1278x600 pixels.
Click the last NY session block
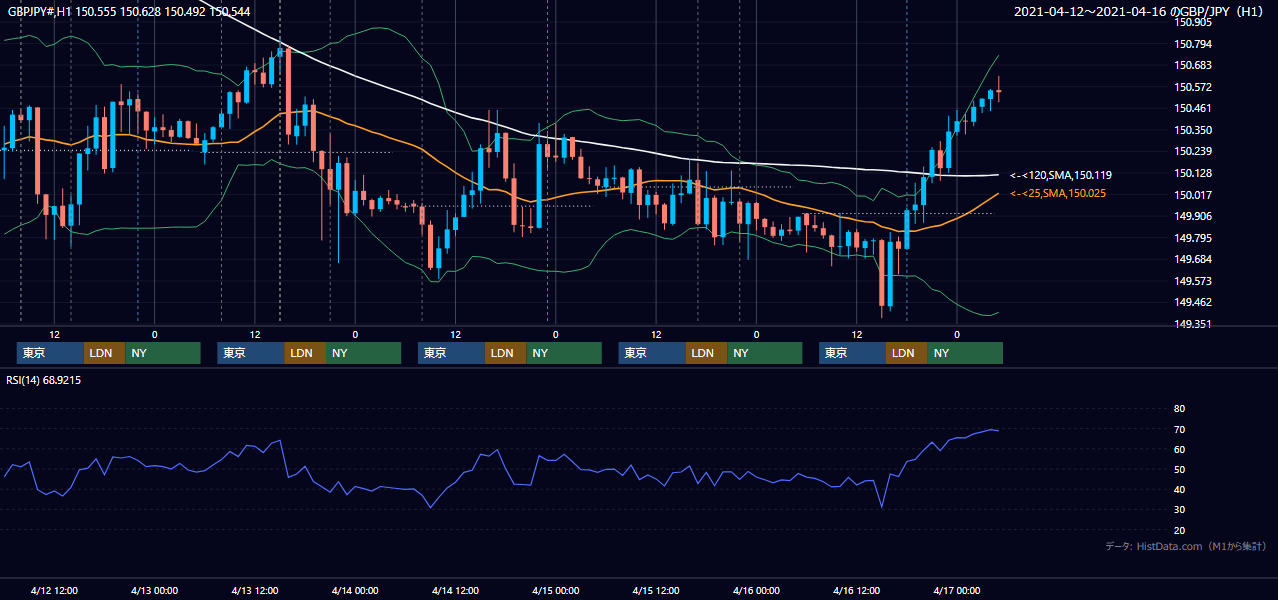pos(965,353)
